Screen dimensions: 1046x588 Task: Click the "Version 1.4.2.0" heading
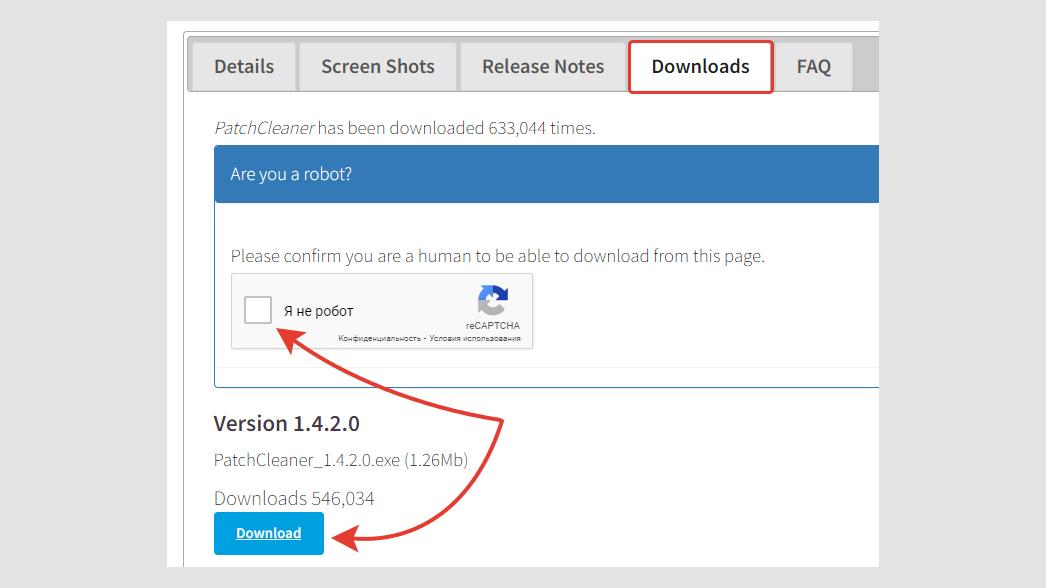click(x=287, y=424)
